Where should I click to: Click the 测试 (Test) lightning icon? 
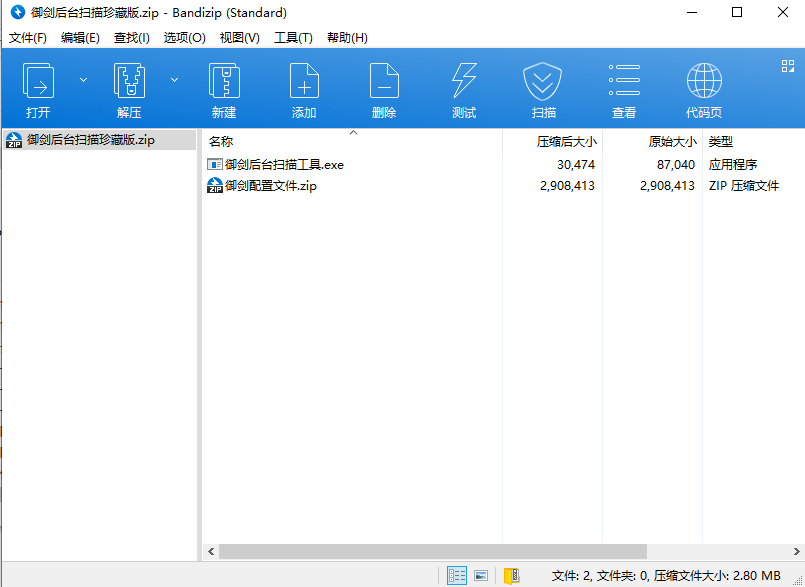coord(464,81)
